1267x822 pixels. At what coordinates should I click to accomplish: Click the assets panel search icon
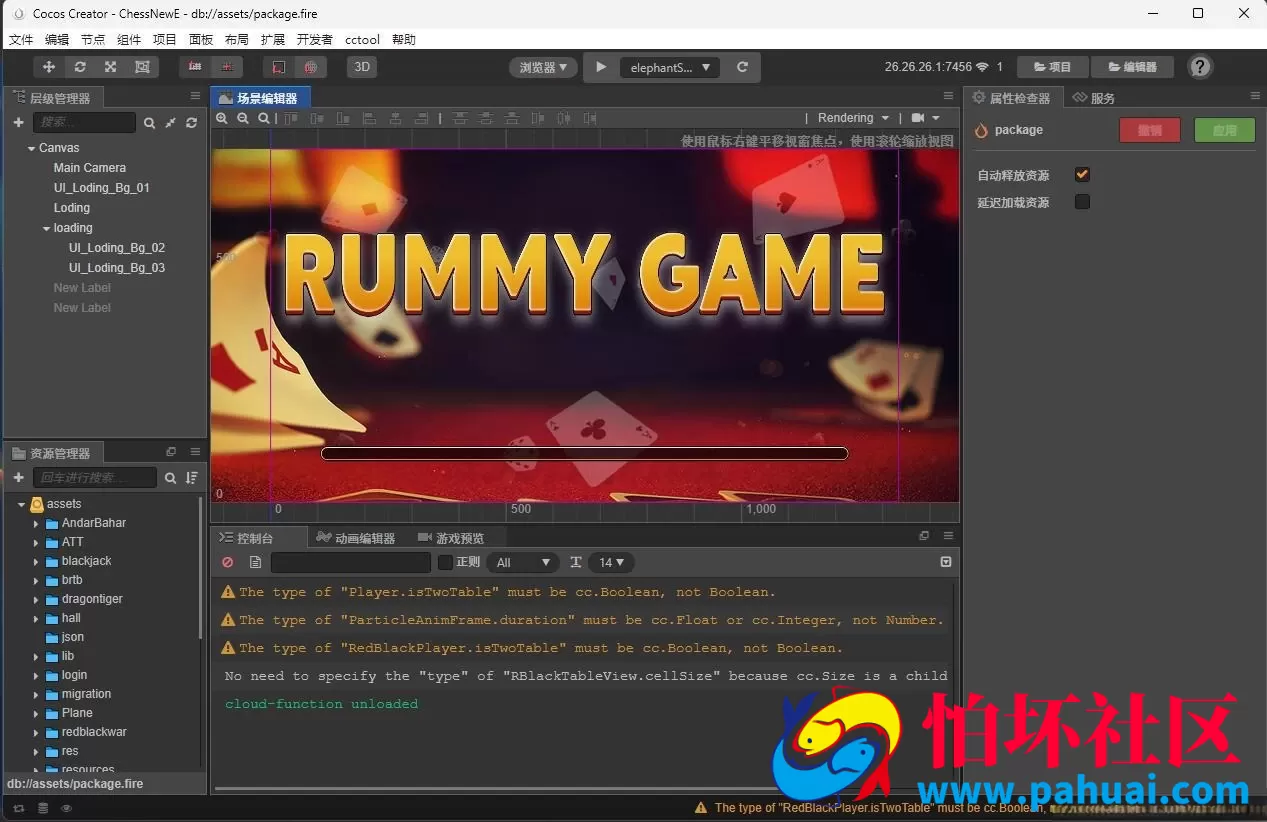coord(170,478)
